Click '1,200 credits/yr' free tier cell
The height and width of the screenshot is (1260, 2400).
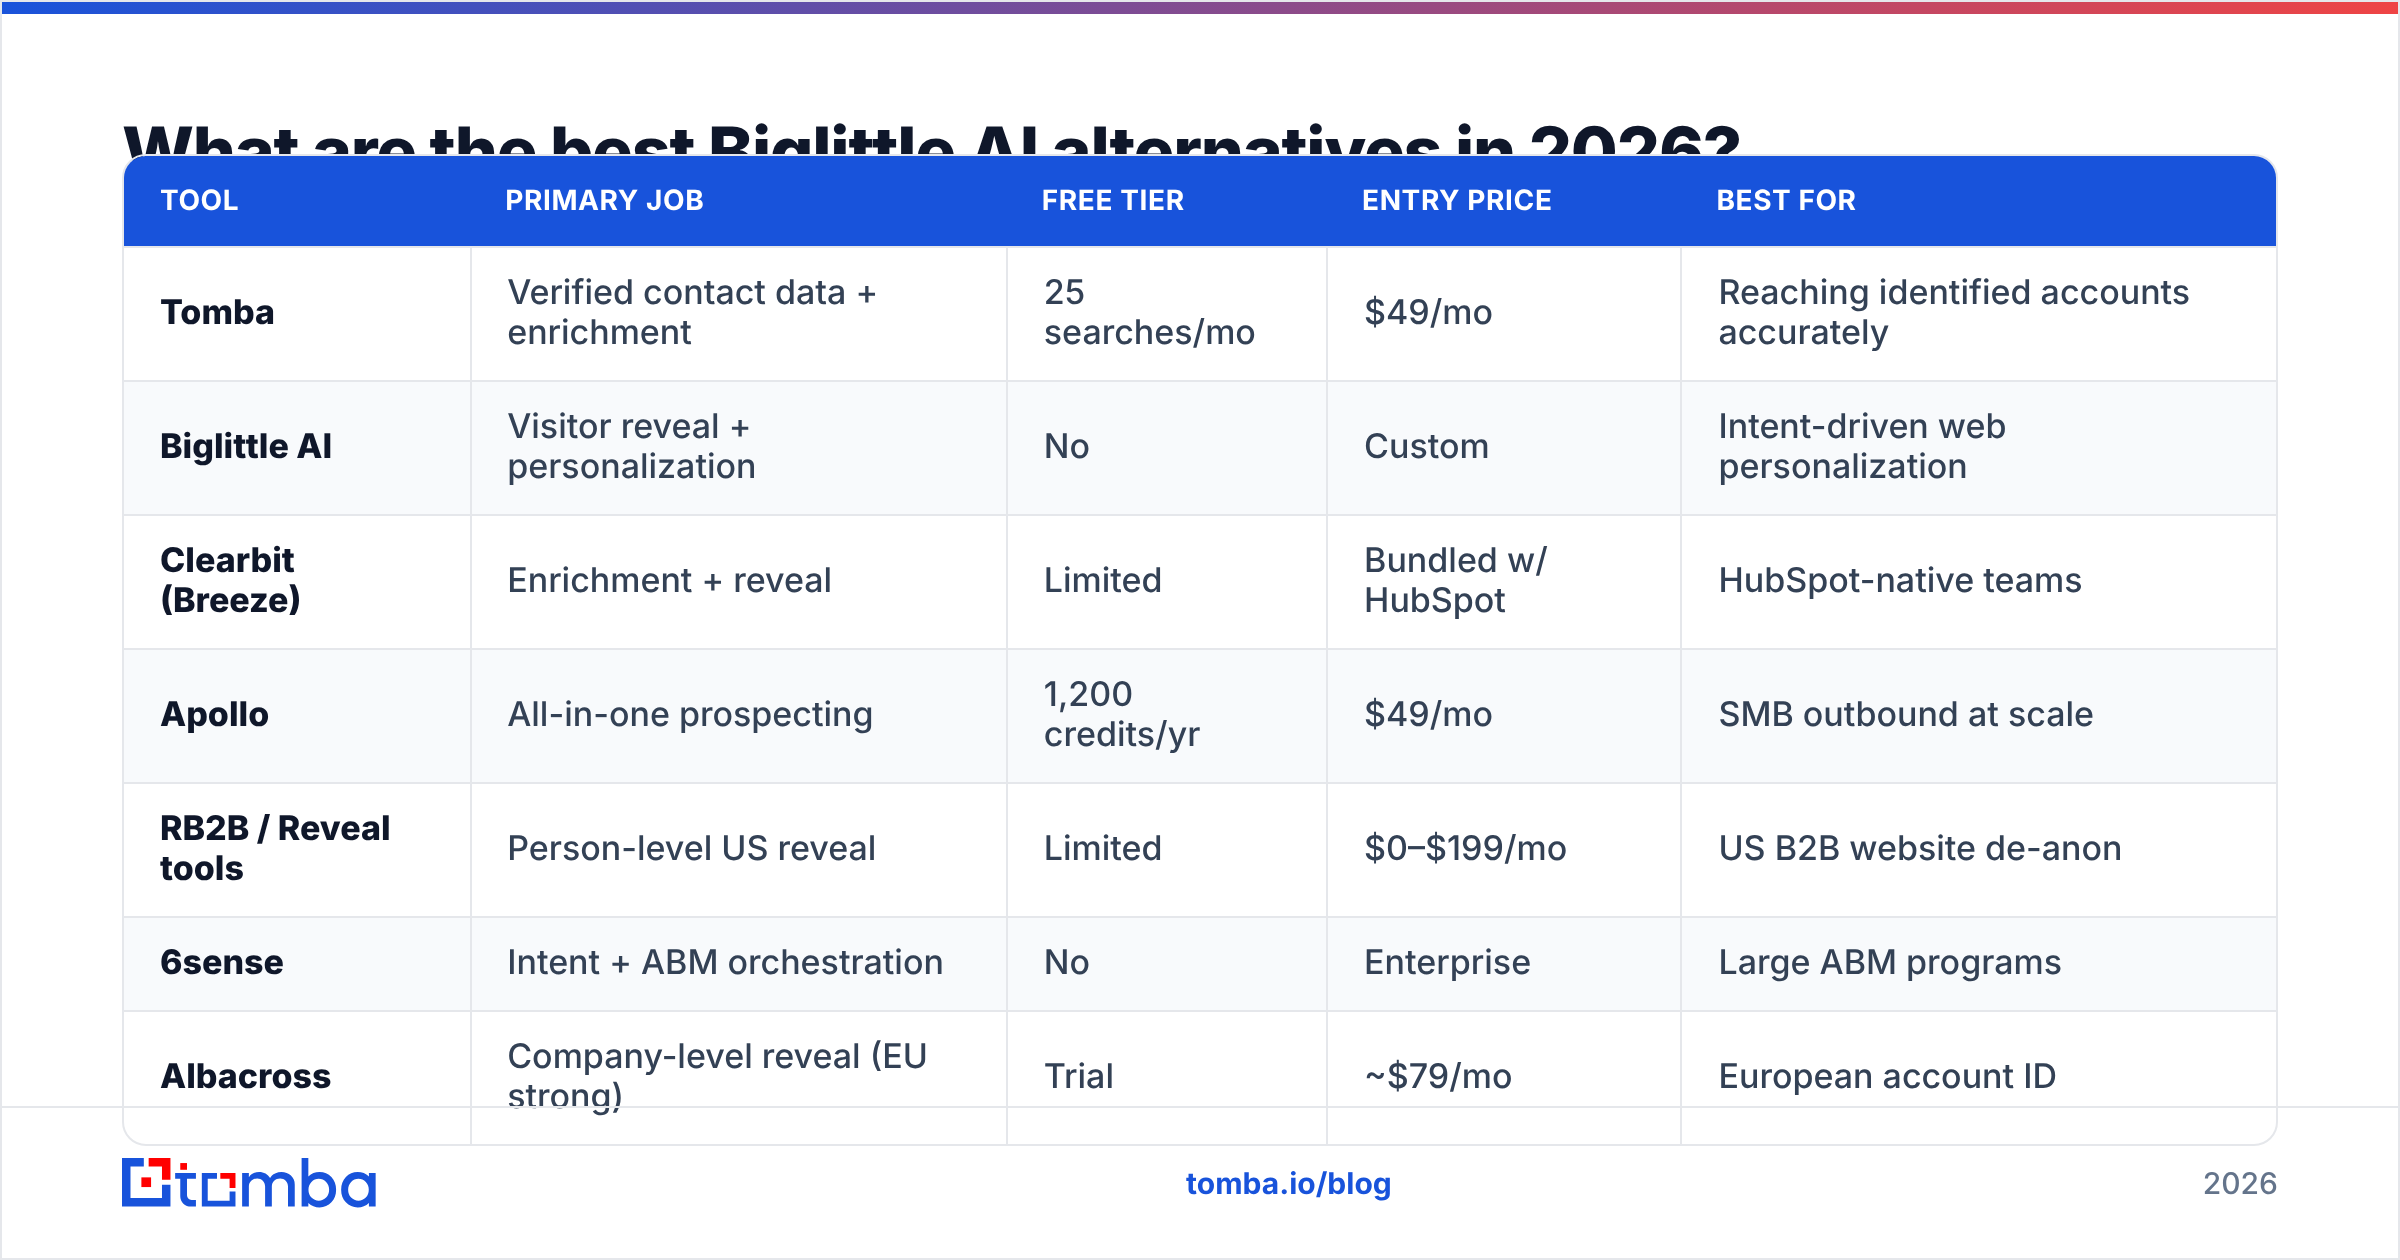click(x=1167, y=715)
